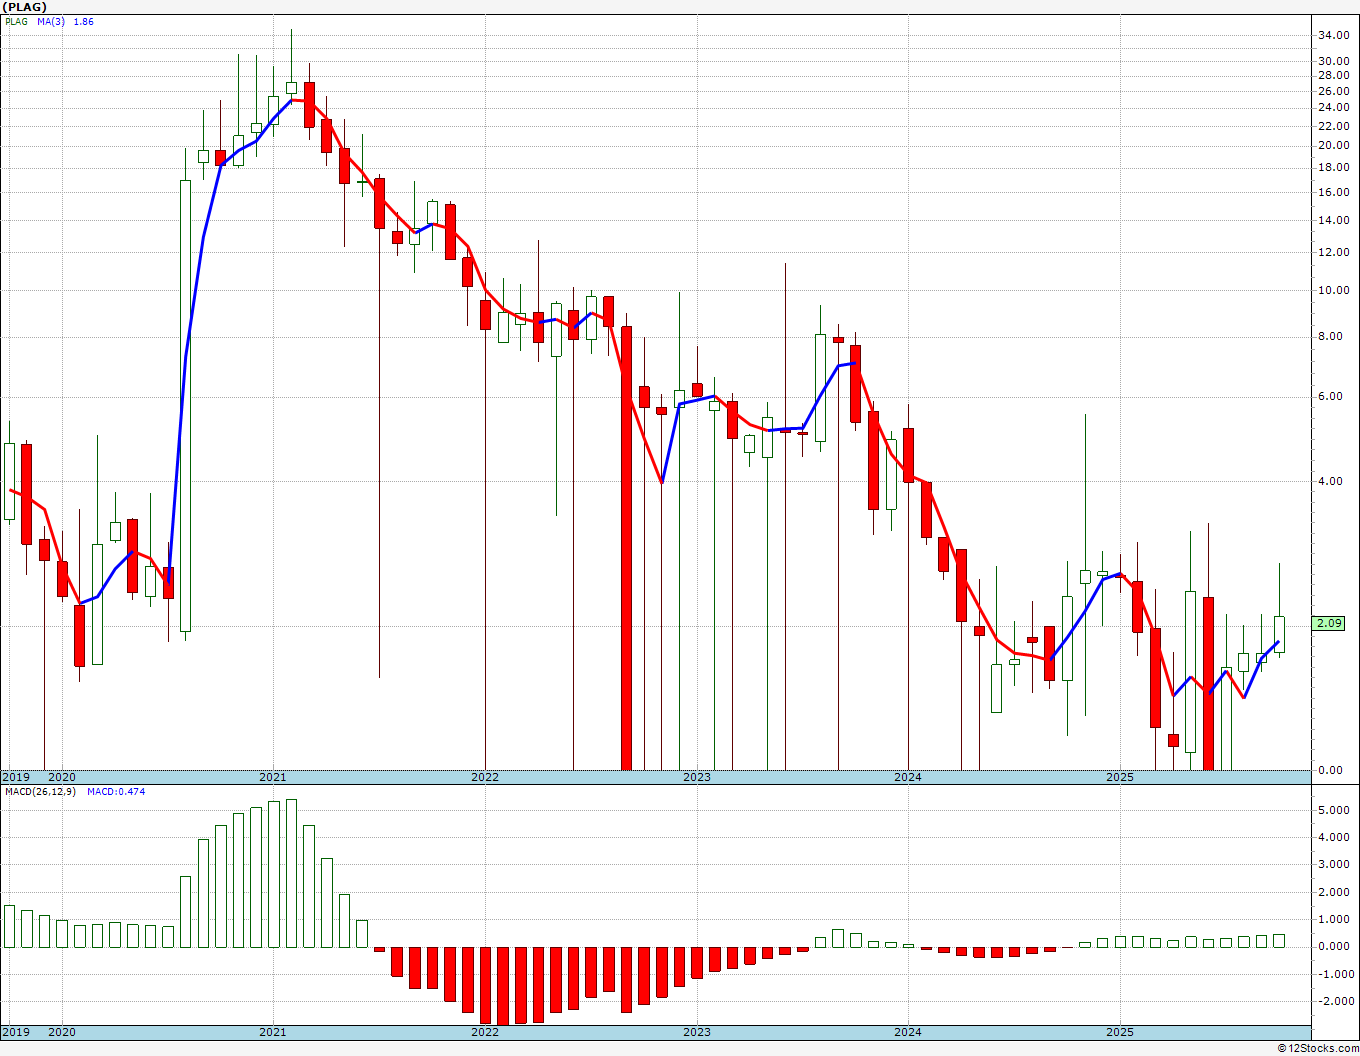This screenshot has height=1056, width=1360.
Task: Choose the 18.00 price axis label
Action: (x=1333, y=167)
